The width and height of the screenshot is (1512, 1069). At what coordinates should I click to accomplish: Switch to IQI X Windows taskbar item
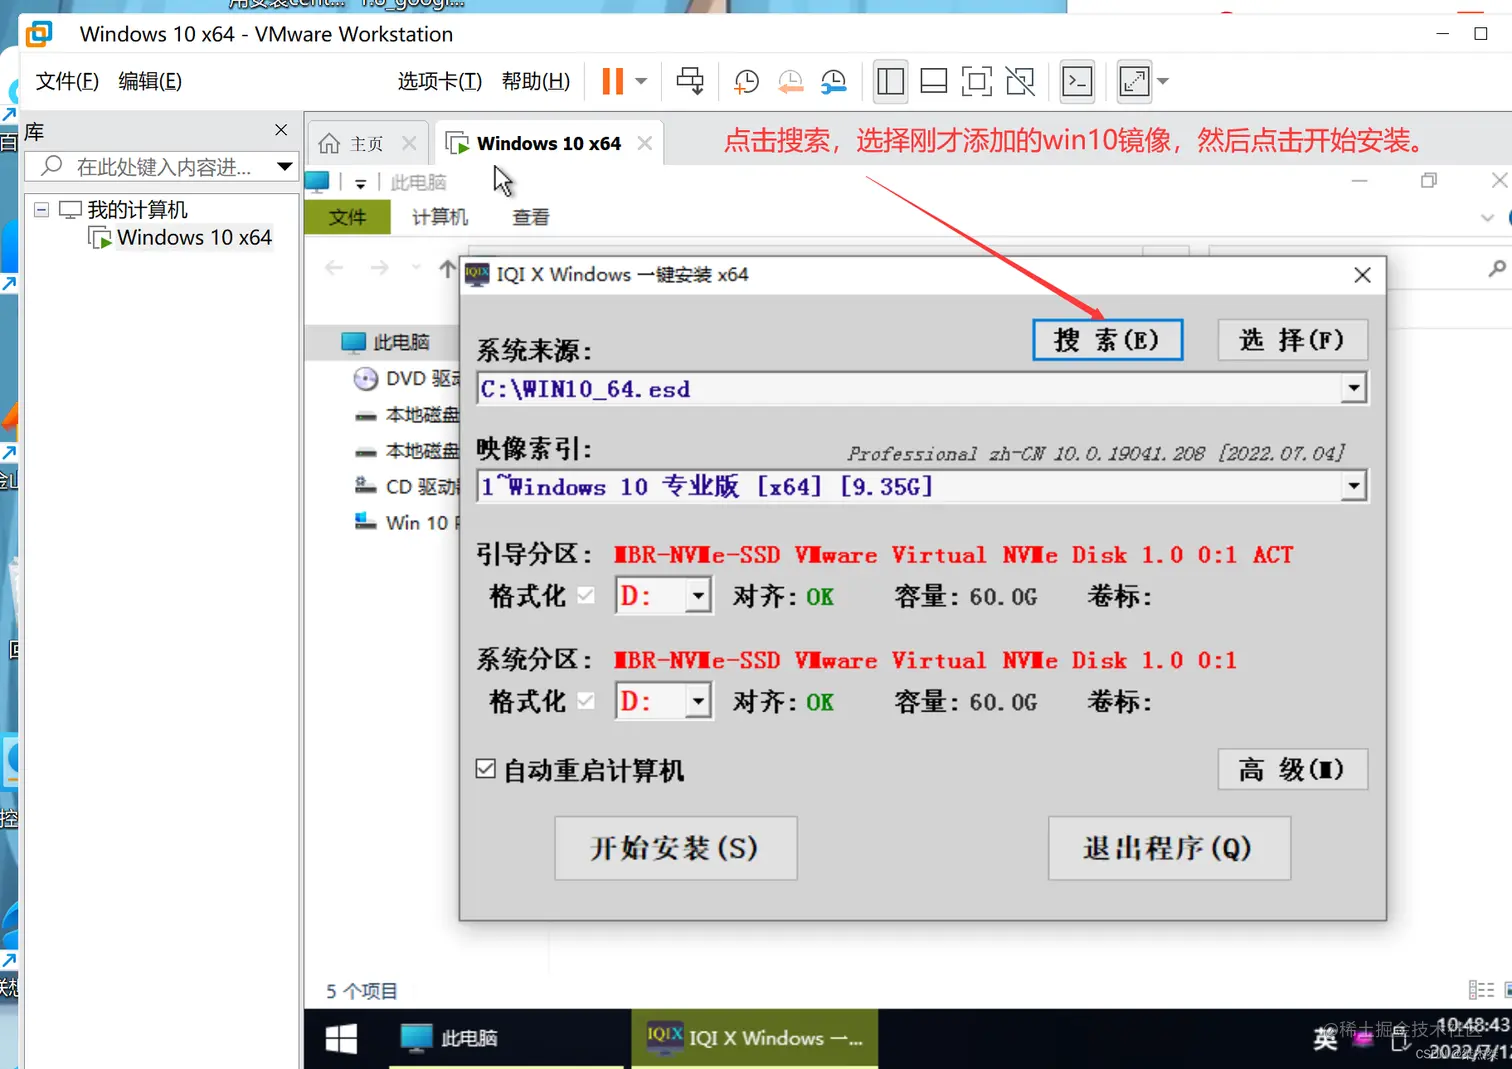pyautogui.click(x=755, y=1038)
